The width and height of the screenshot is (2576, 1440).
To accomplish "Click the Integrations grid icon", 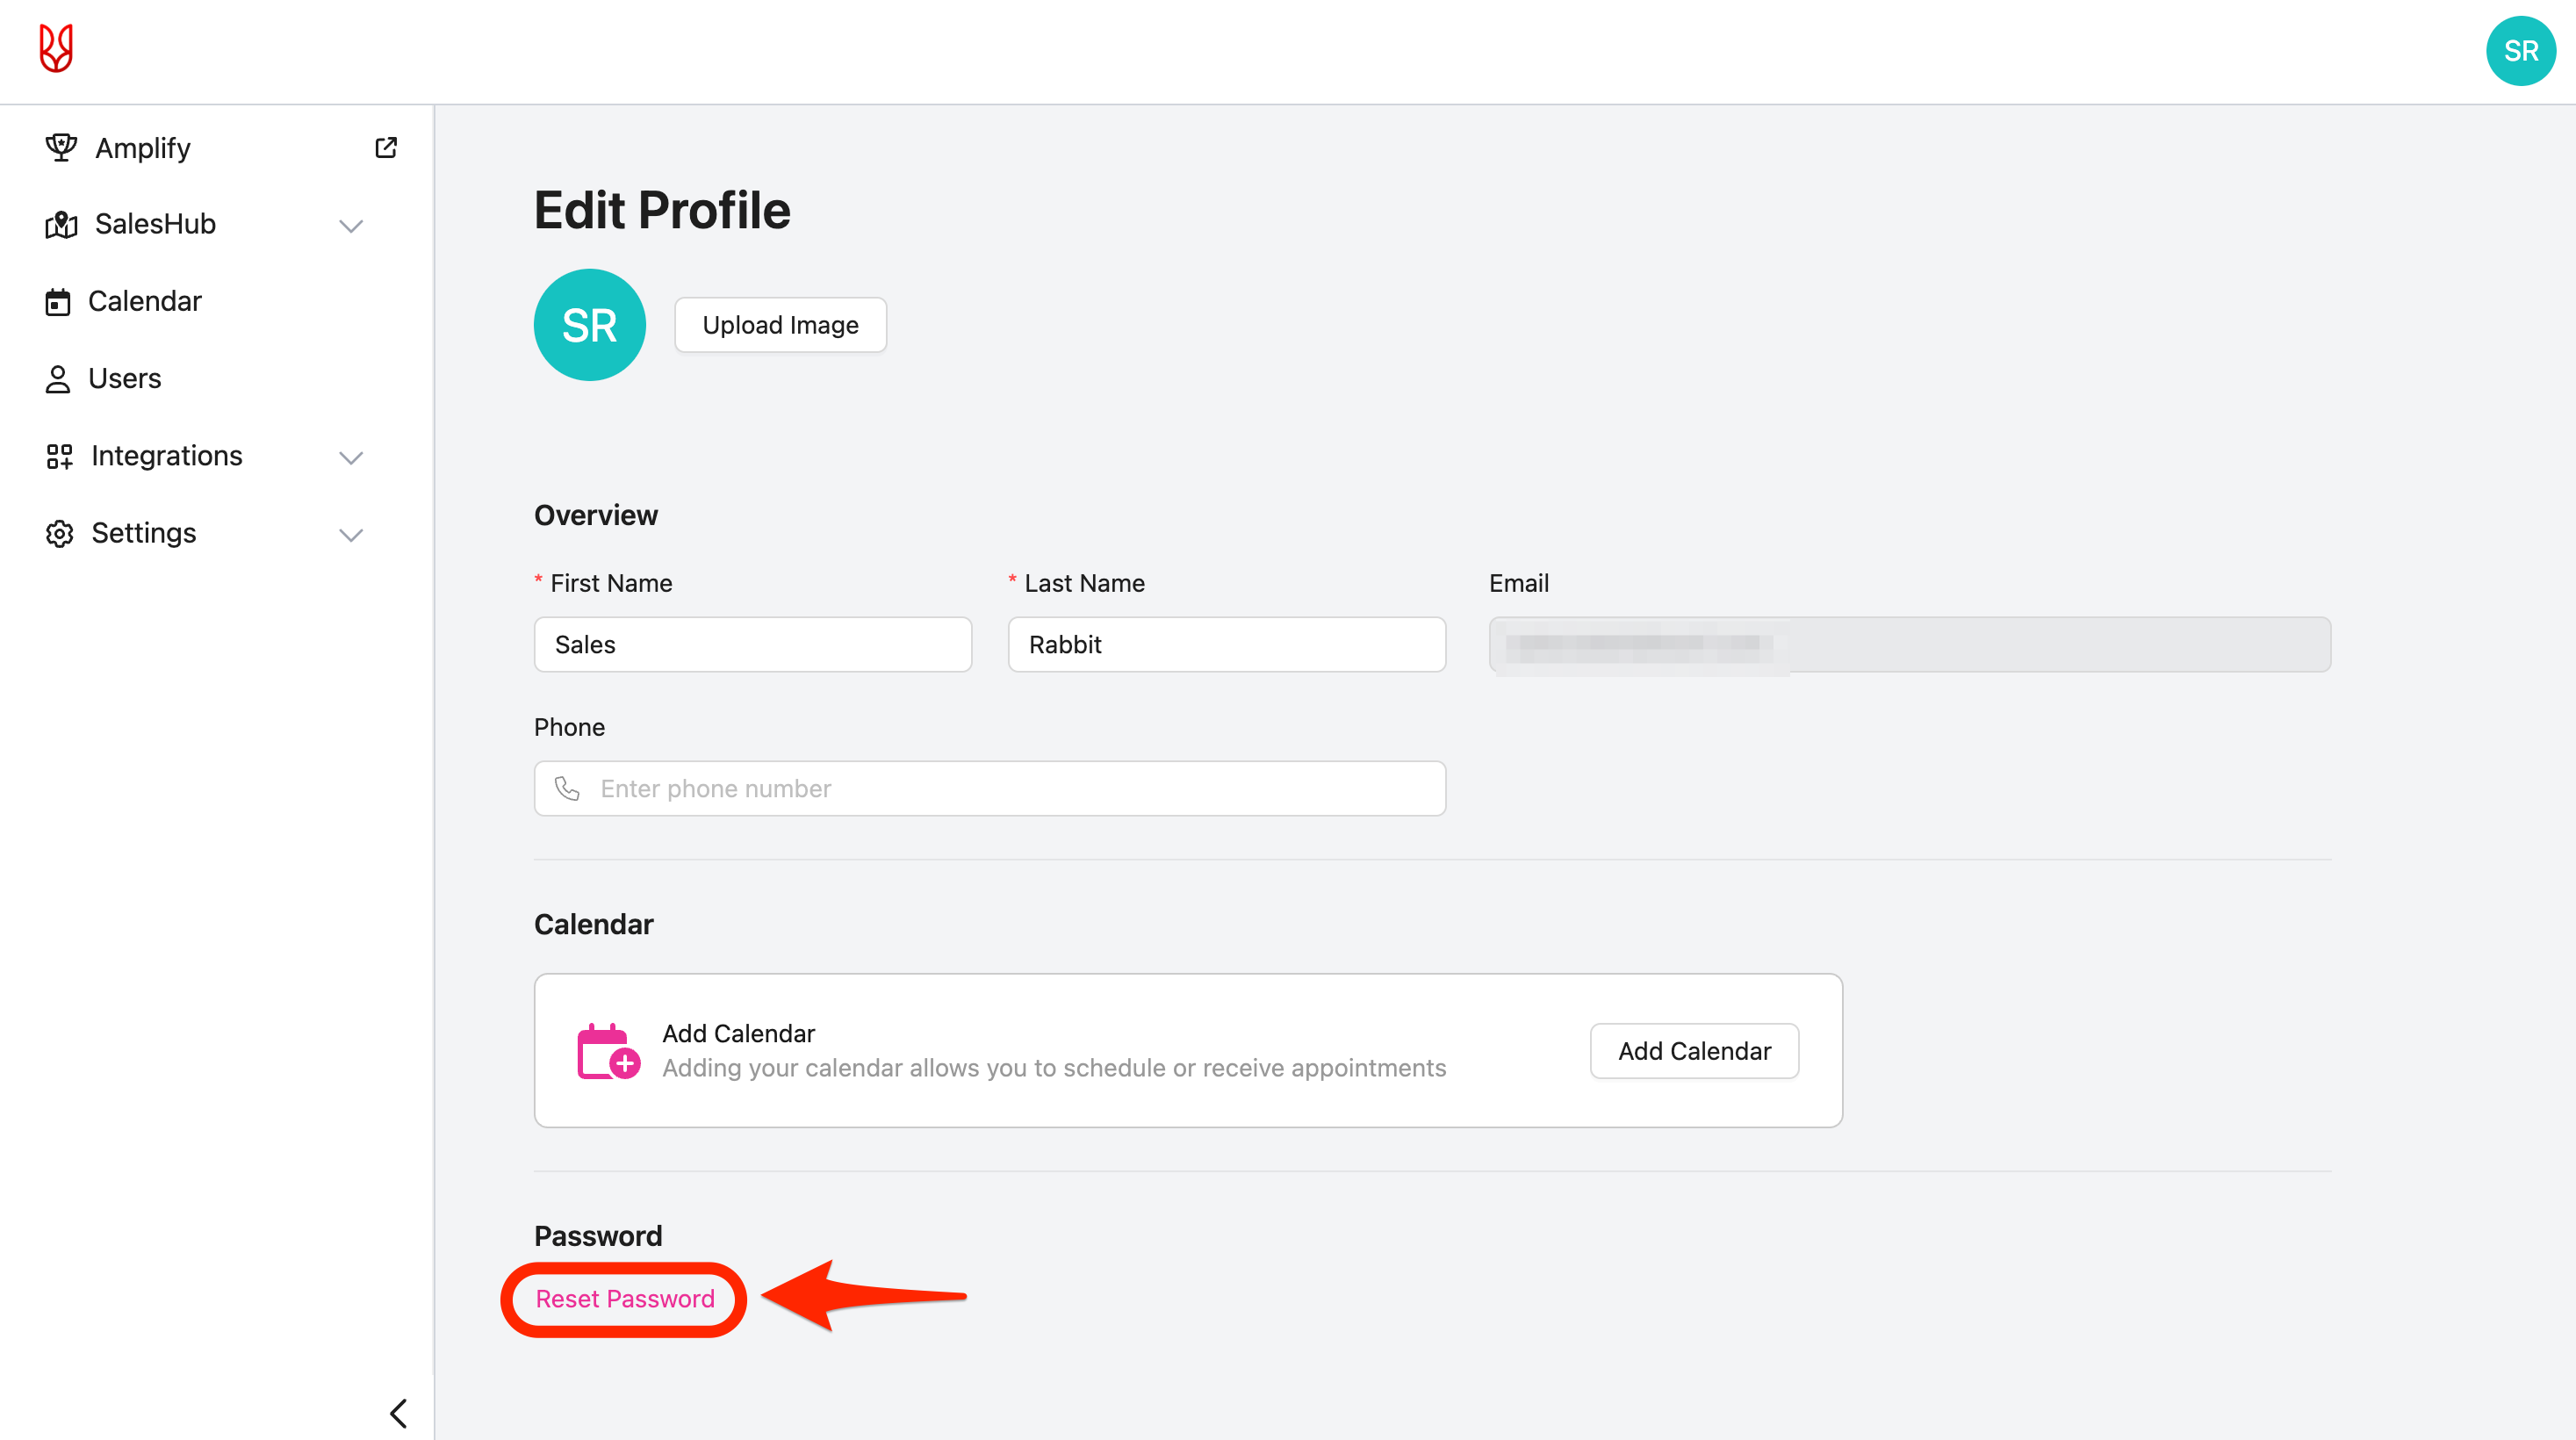I will point(60,456).
